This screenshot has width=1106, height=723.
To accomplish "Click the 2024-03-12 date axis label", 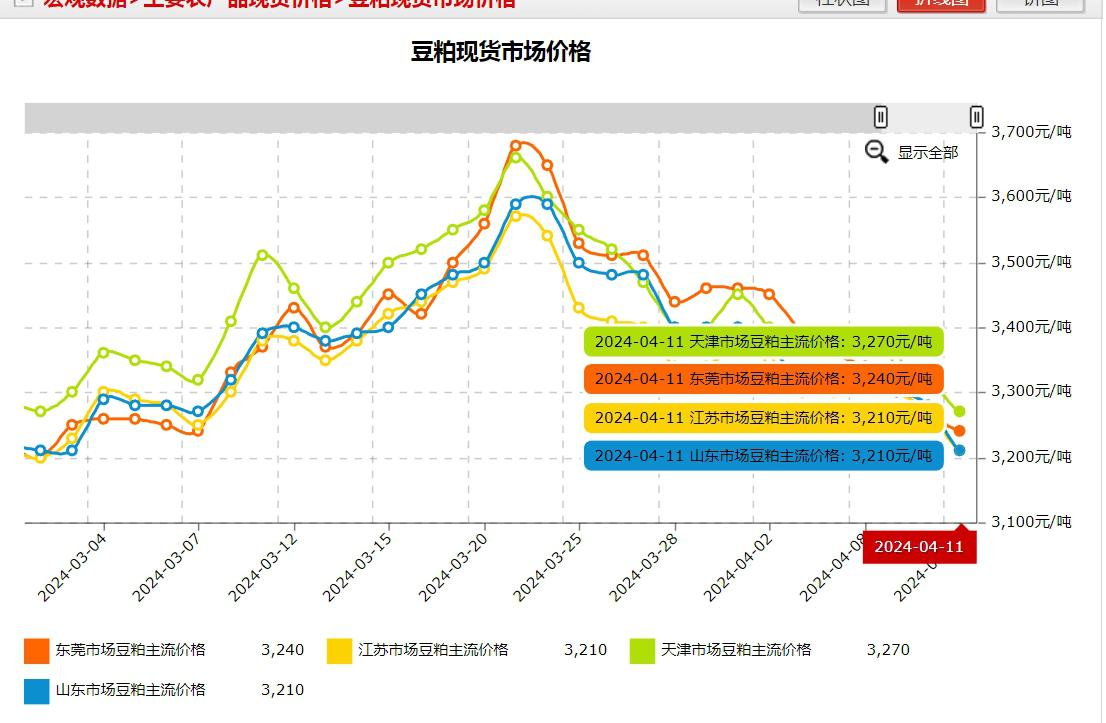I will (x=262, y=568).
